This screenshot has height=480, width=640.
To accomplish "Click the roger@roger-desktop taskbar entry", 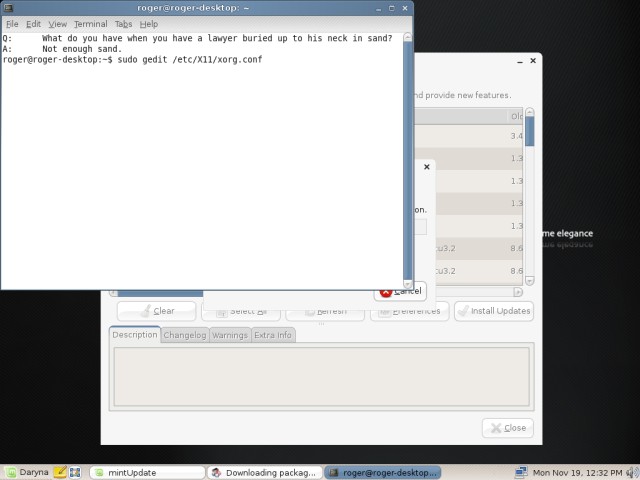I will (382, 473).
